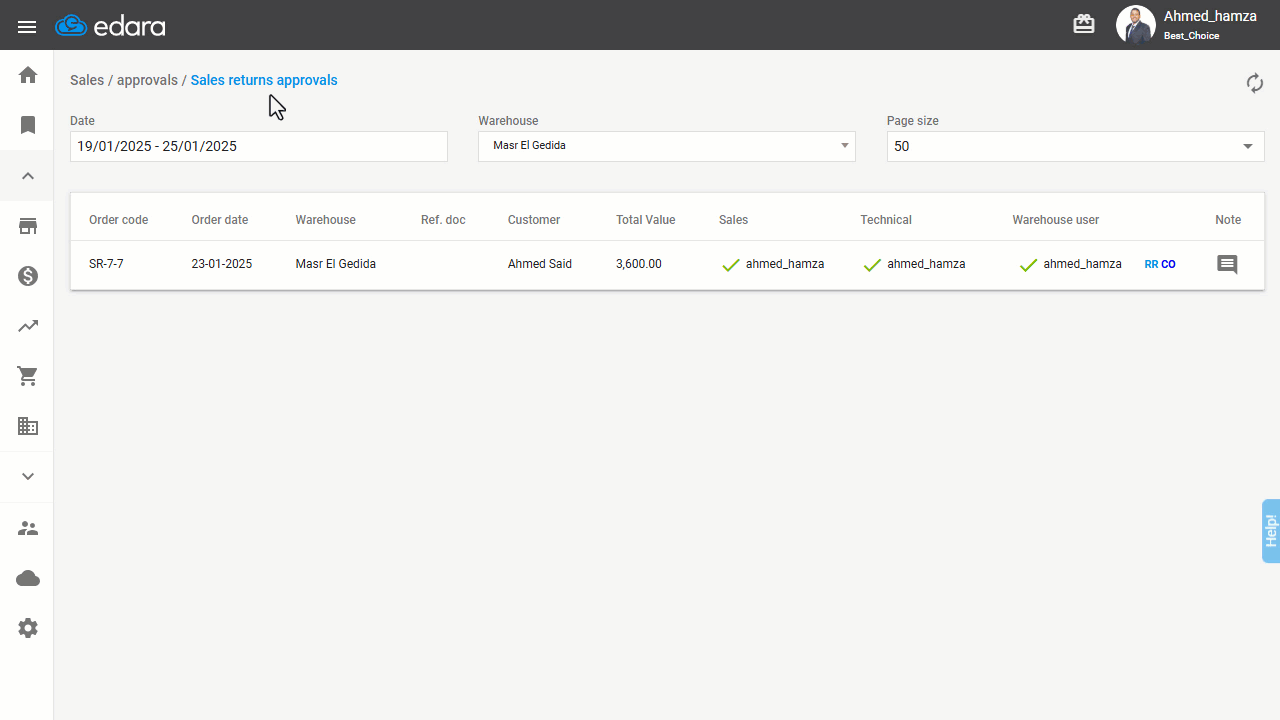This screenshot has width=1280, height=720.
Task: Open the dollar sign sidebar icon
Action: click(x=28, y=276)
